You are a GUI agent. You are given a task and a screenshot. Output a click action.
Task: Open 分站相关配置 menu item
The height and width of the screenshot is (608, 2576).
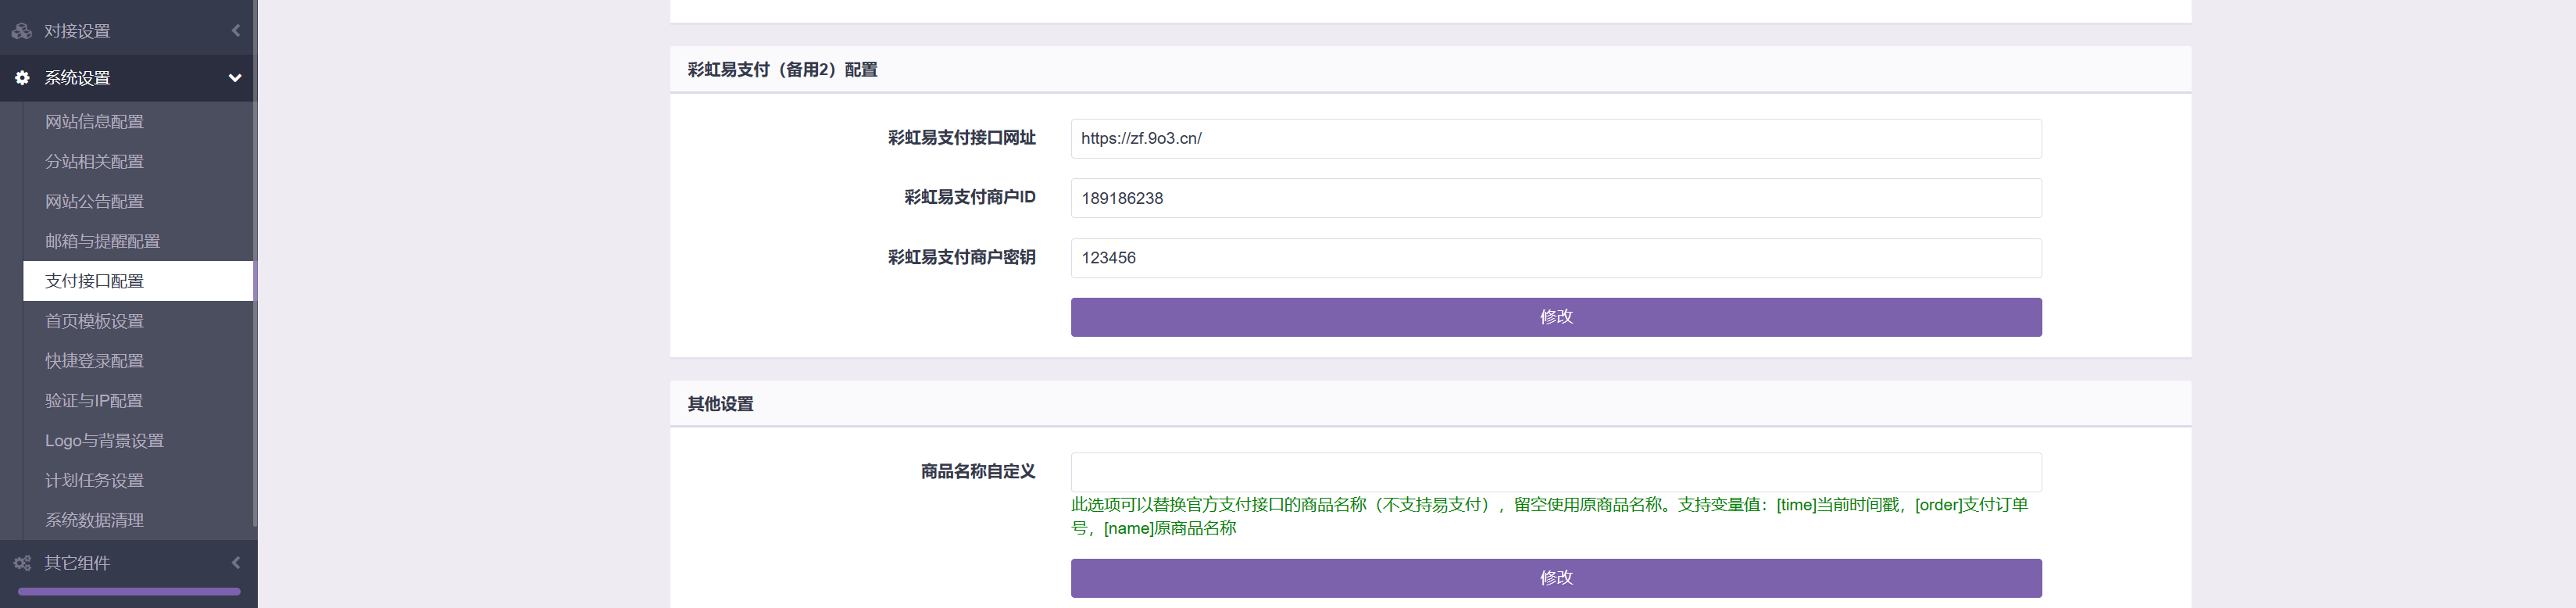[x=94, y=162]
